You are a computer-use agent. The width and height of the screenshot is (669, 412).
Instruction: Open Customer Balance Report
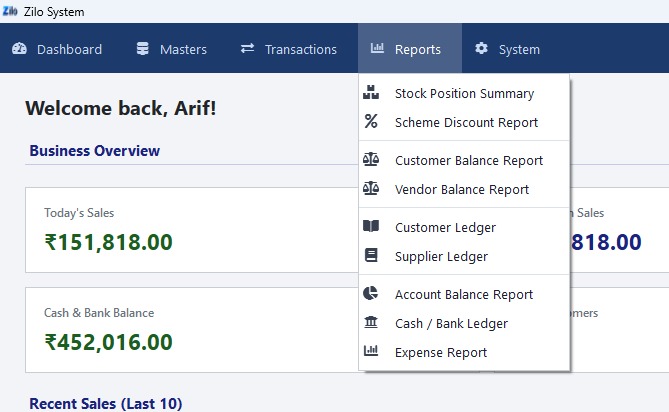(x=464, y=160)
